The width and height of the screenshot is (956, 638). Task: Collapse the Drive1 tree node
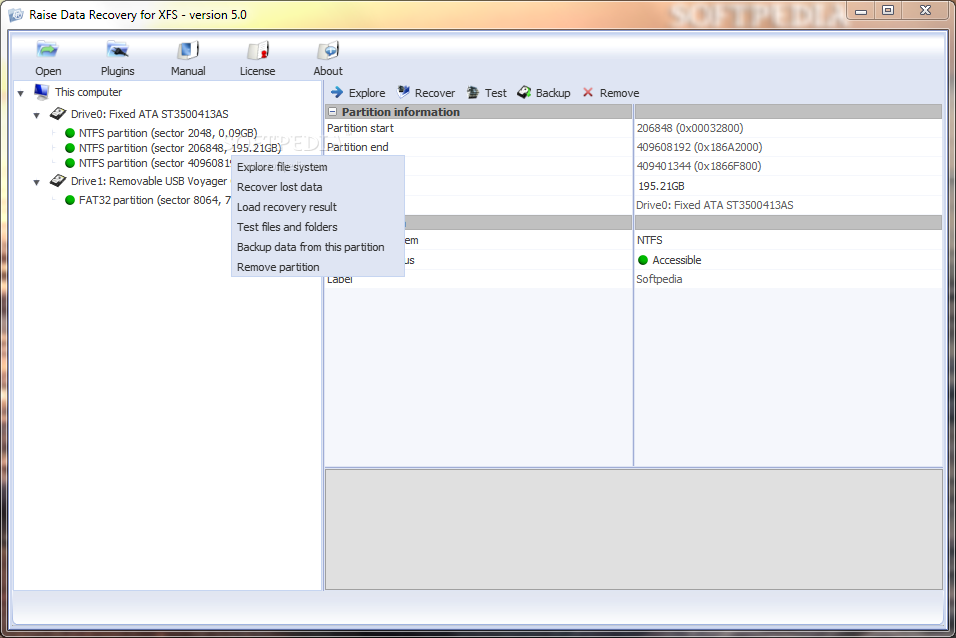37,182
